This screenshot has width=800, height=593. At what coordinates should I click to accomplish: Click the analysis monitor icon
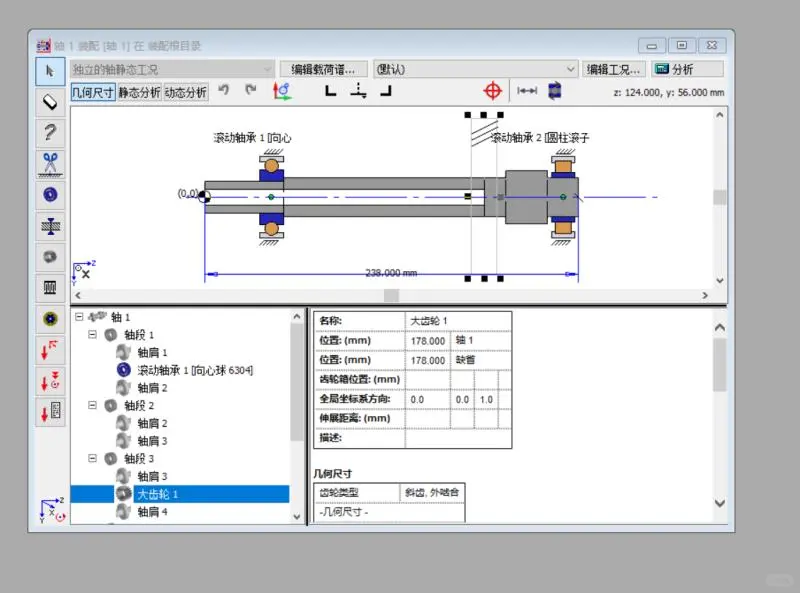(x=662, y=69)
